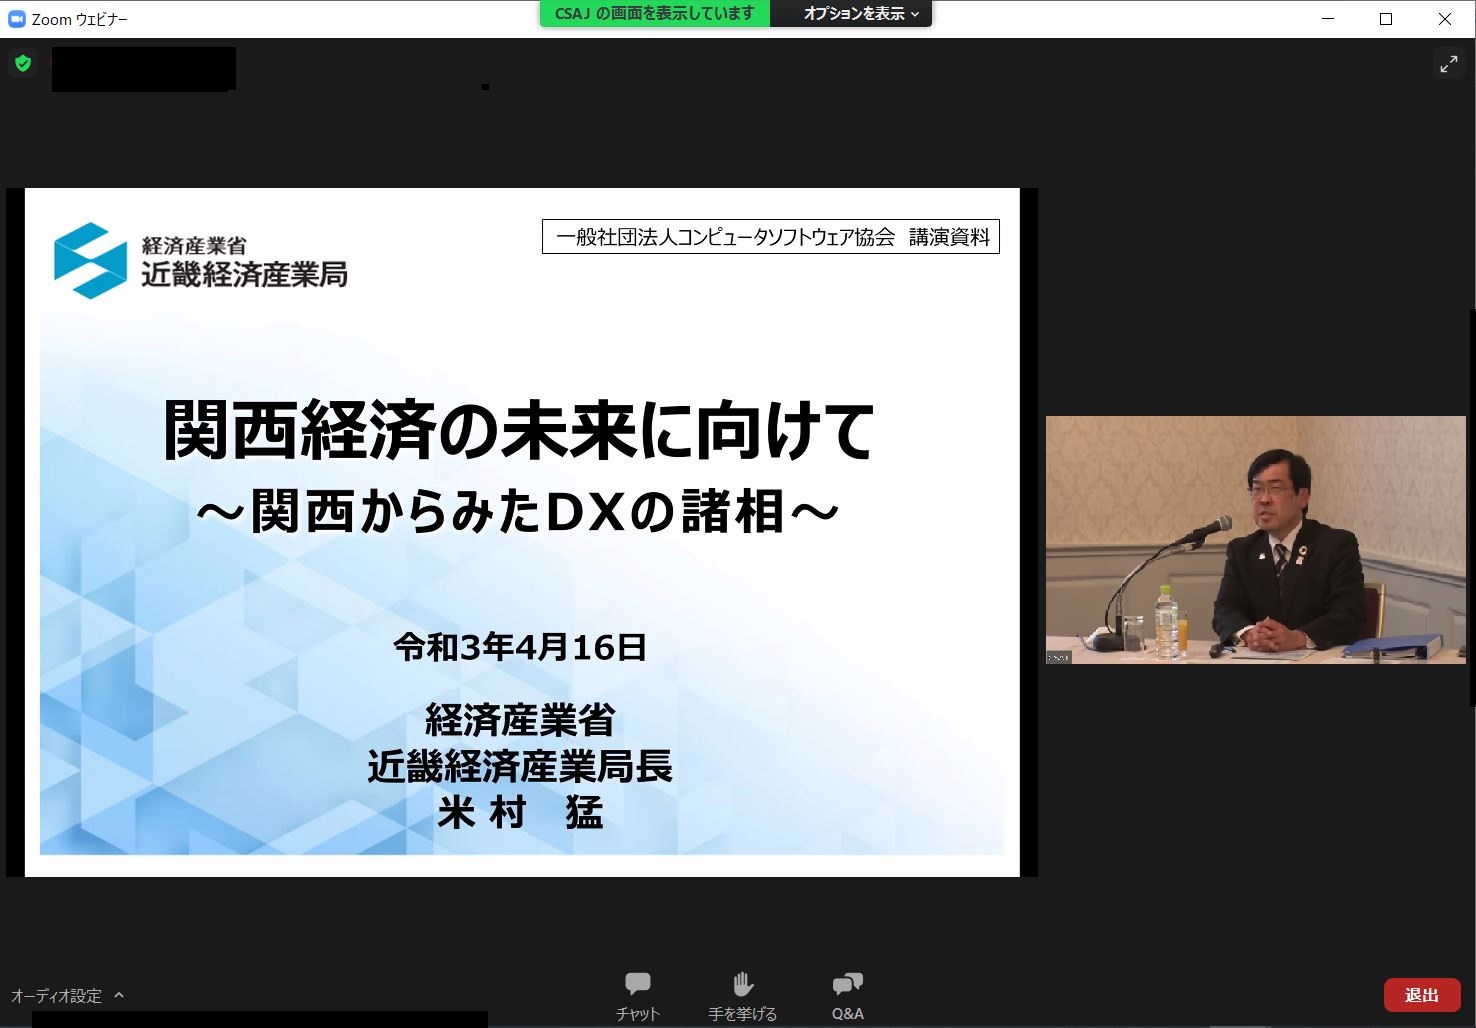1476x1028 pixels.
Task: Click the green encryption shield icon
Action: [x=23, y=64]
